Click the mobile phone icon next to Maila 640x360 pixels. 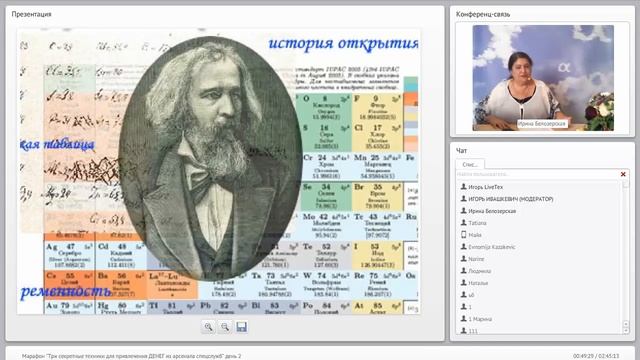click(x=464, y=235)
